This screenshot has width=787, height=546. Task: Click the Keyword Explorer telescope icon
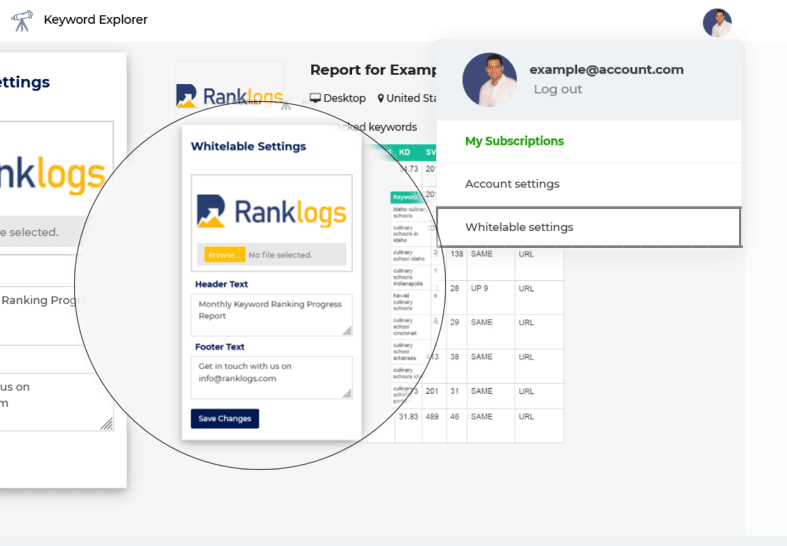tap(22, 21)
